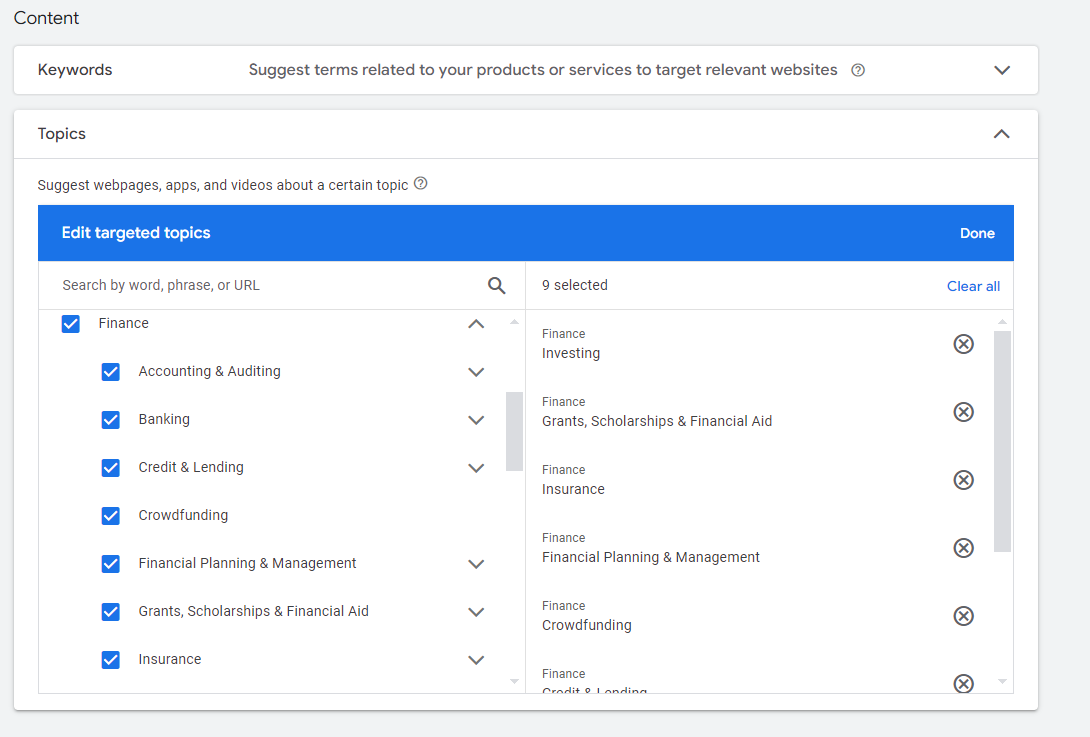Click the search by word input field
Viewport: 1090px width, 737px height.
point(250,285)
